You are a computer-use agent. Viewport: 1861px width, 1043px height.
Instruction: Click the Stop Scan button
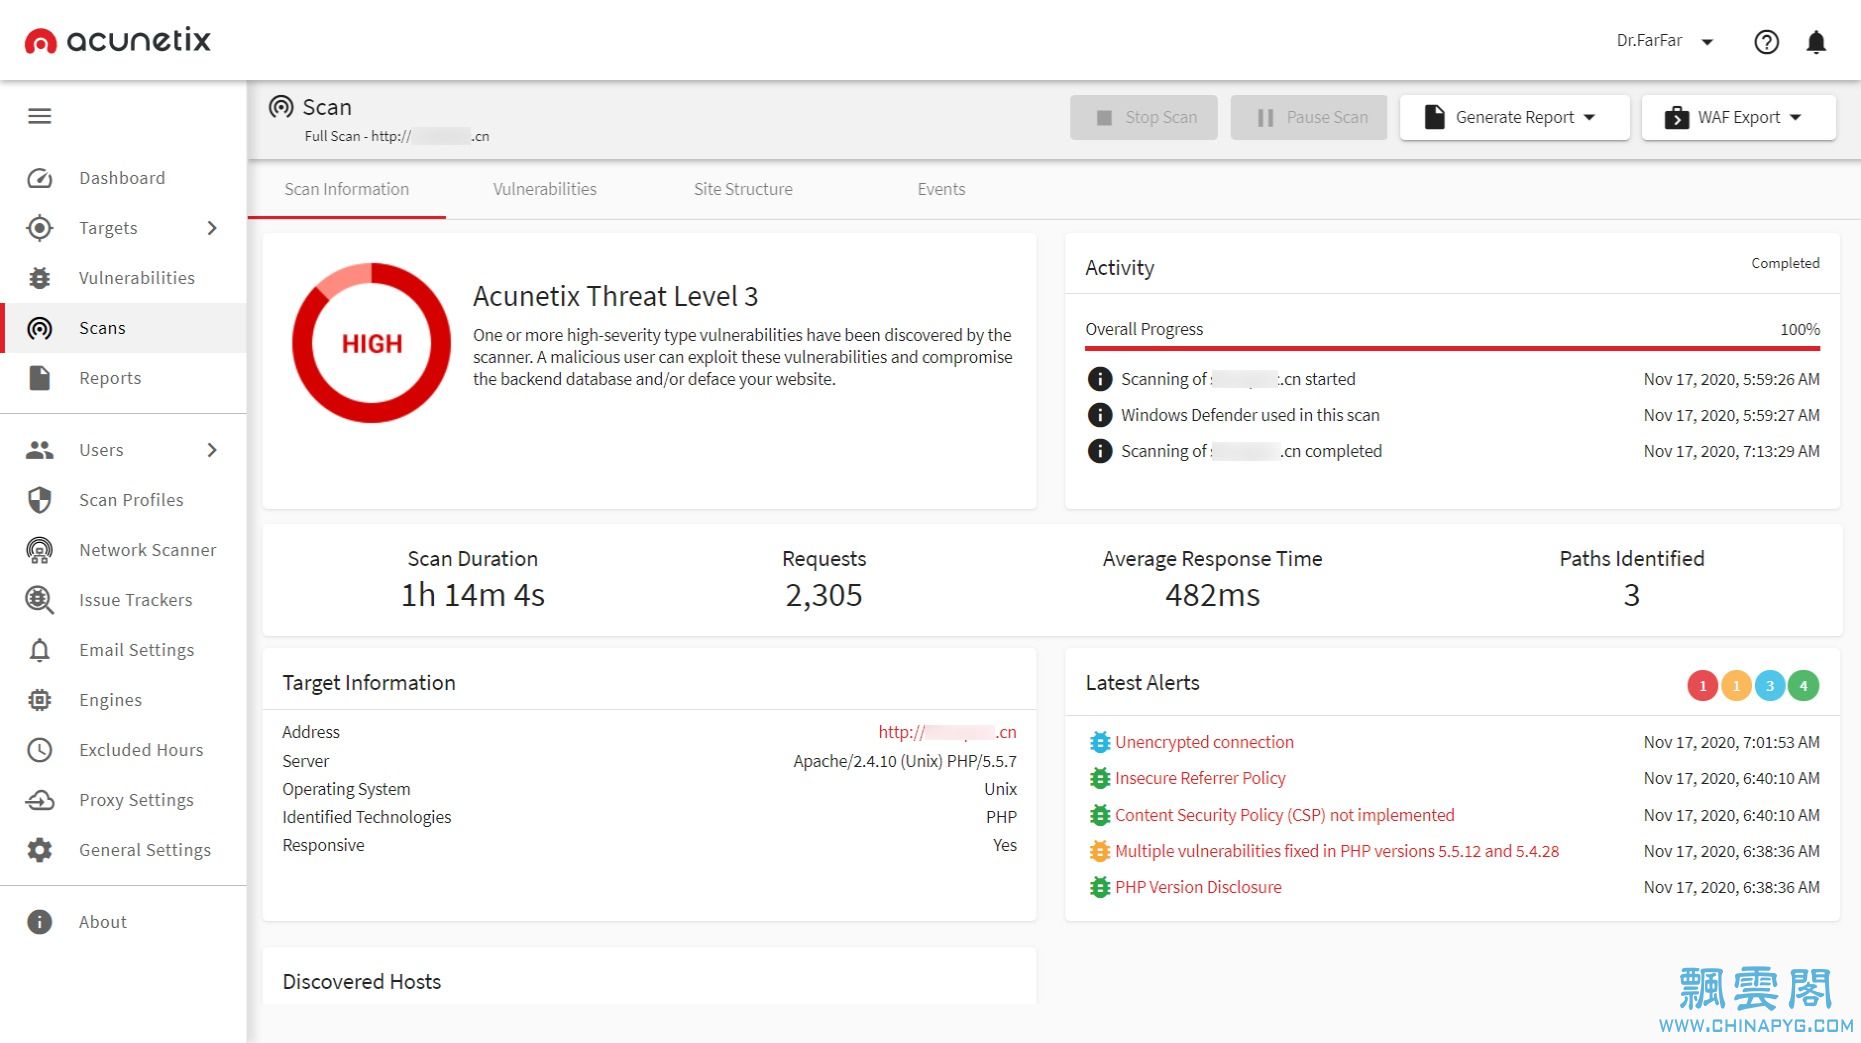click(1144, 117)
